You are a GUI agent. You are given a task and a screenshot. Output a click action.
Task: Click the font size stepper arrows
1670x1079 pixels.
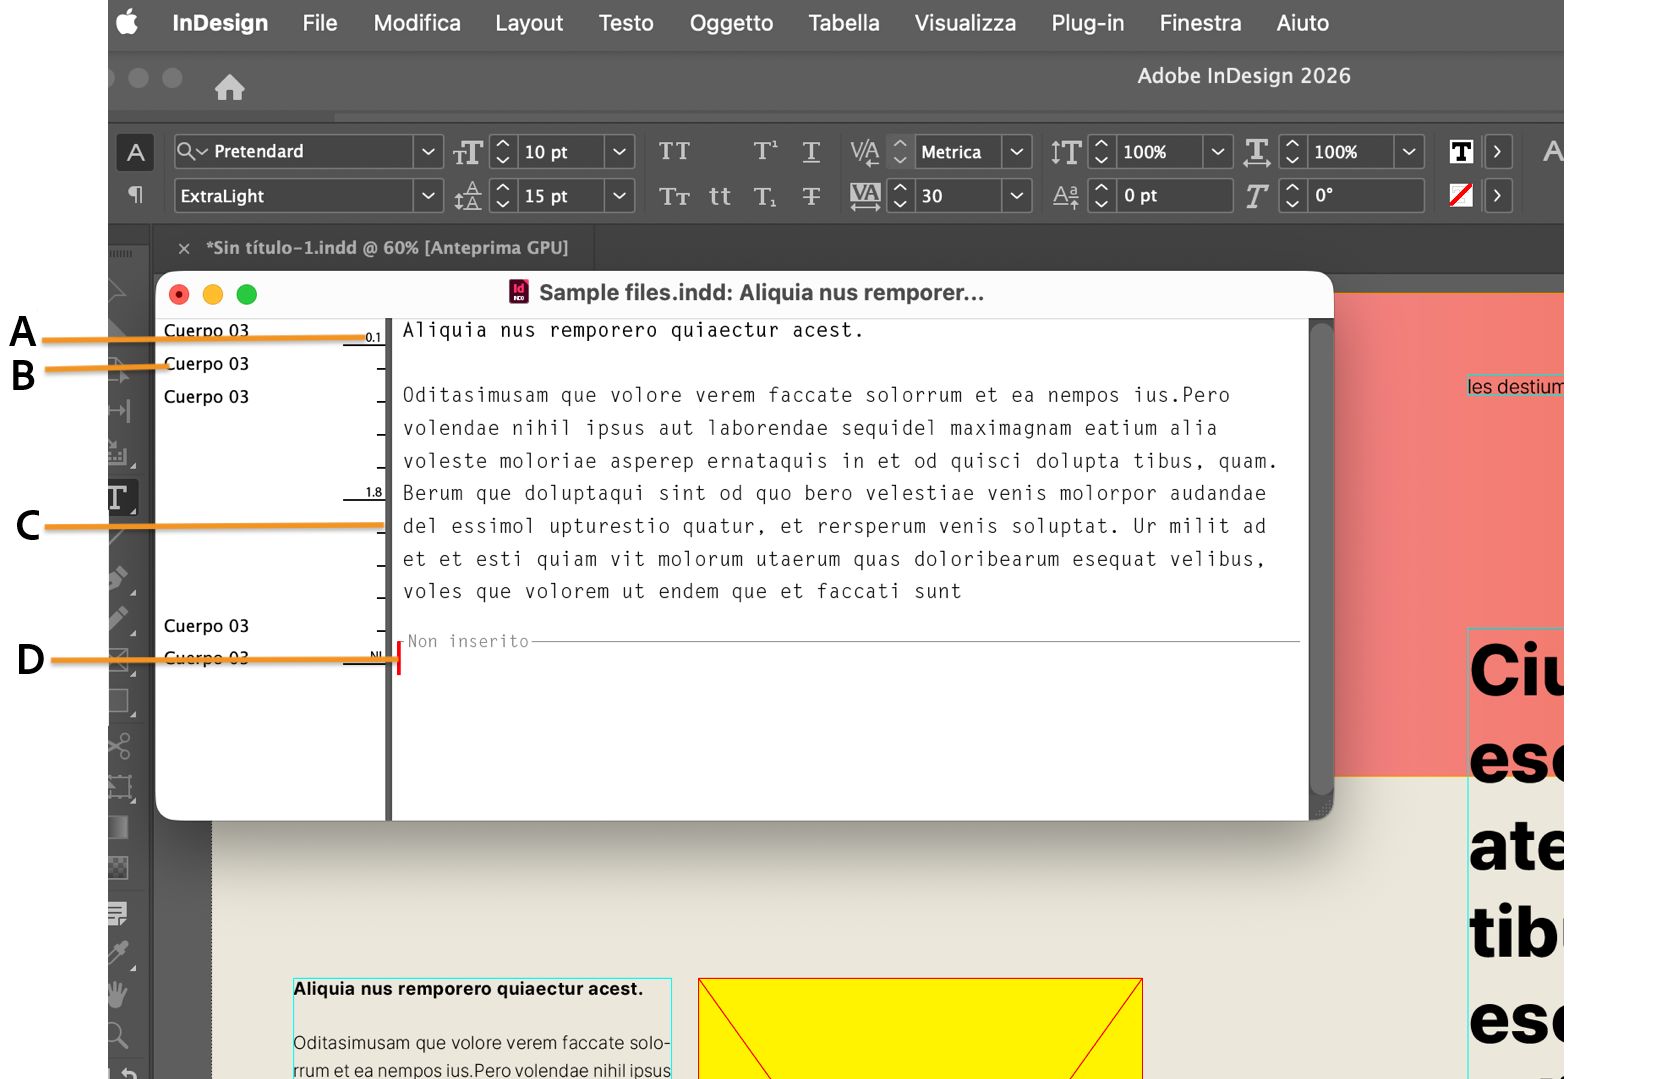(x=503, y=152)
